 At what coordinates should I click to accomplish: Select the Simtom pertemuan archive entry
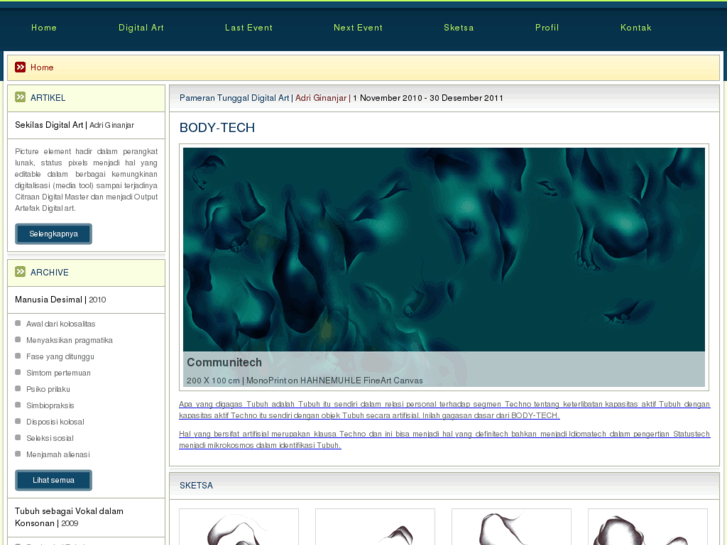tap(58, 373)
